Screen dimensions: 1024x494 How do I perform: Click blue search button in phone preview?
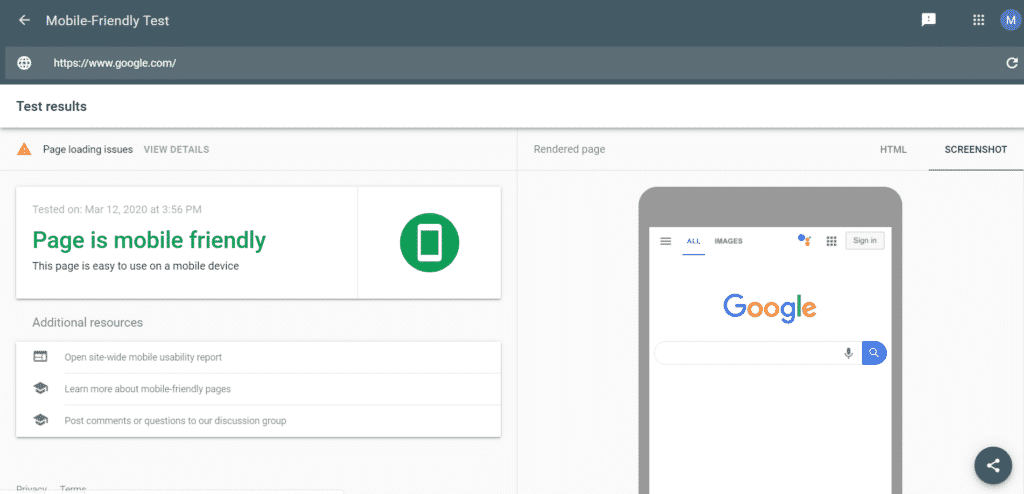[874, 354]
